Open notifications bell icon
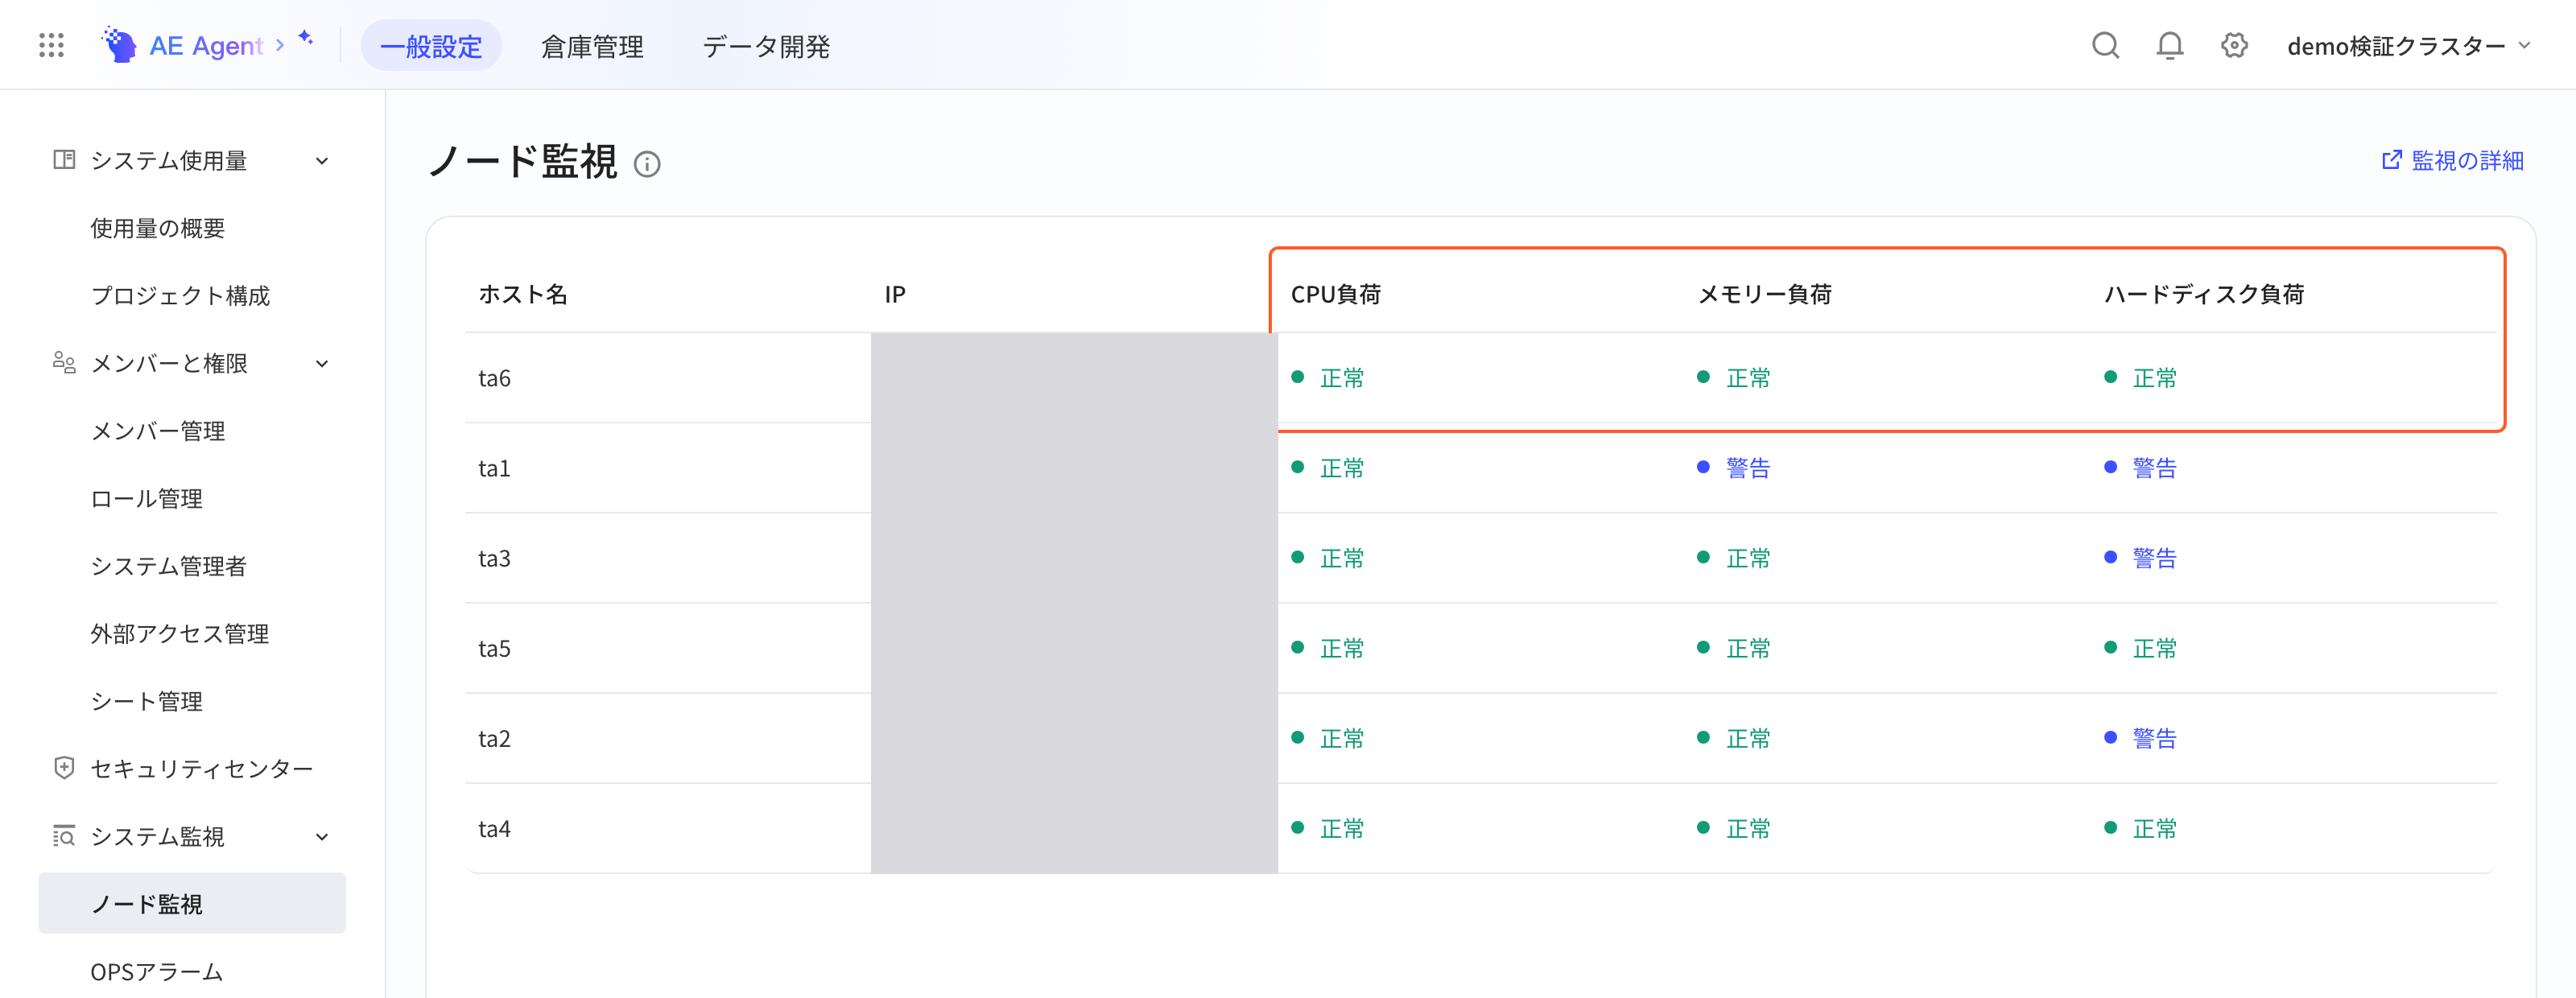The image size is (2576, 998). click(2169, 45)
